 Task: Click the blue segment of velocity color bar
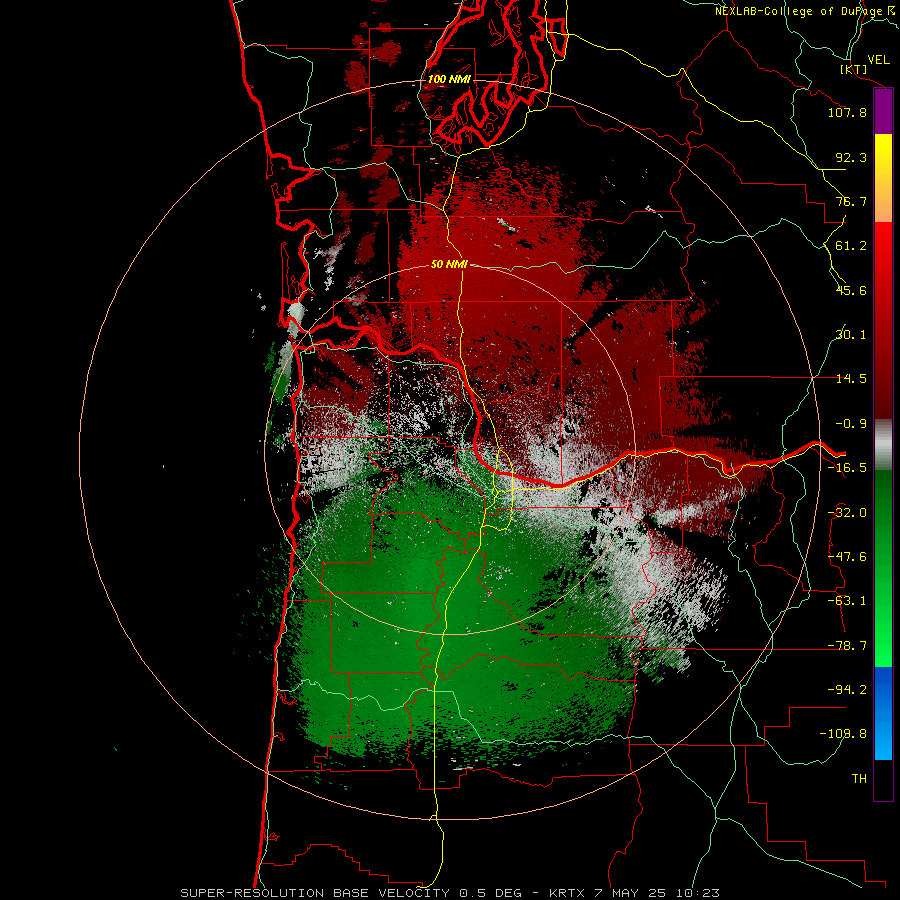(x=883, y=713)
